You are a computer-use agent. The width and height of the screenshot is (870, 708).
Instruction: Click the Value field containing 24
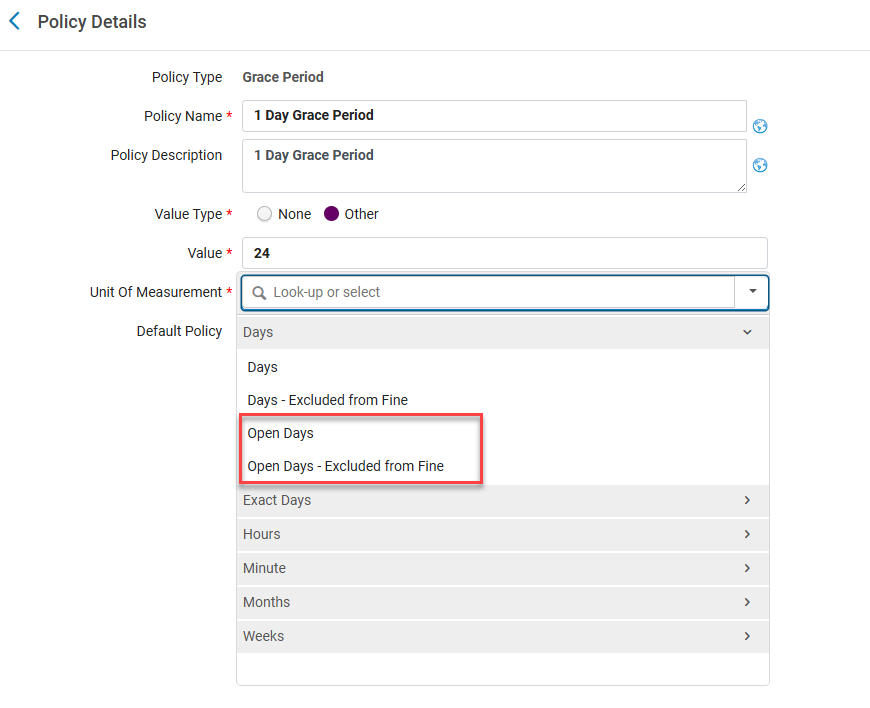tap(504, 253)
